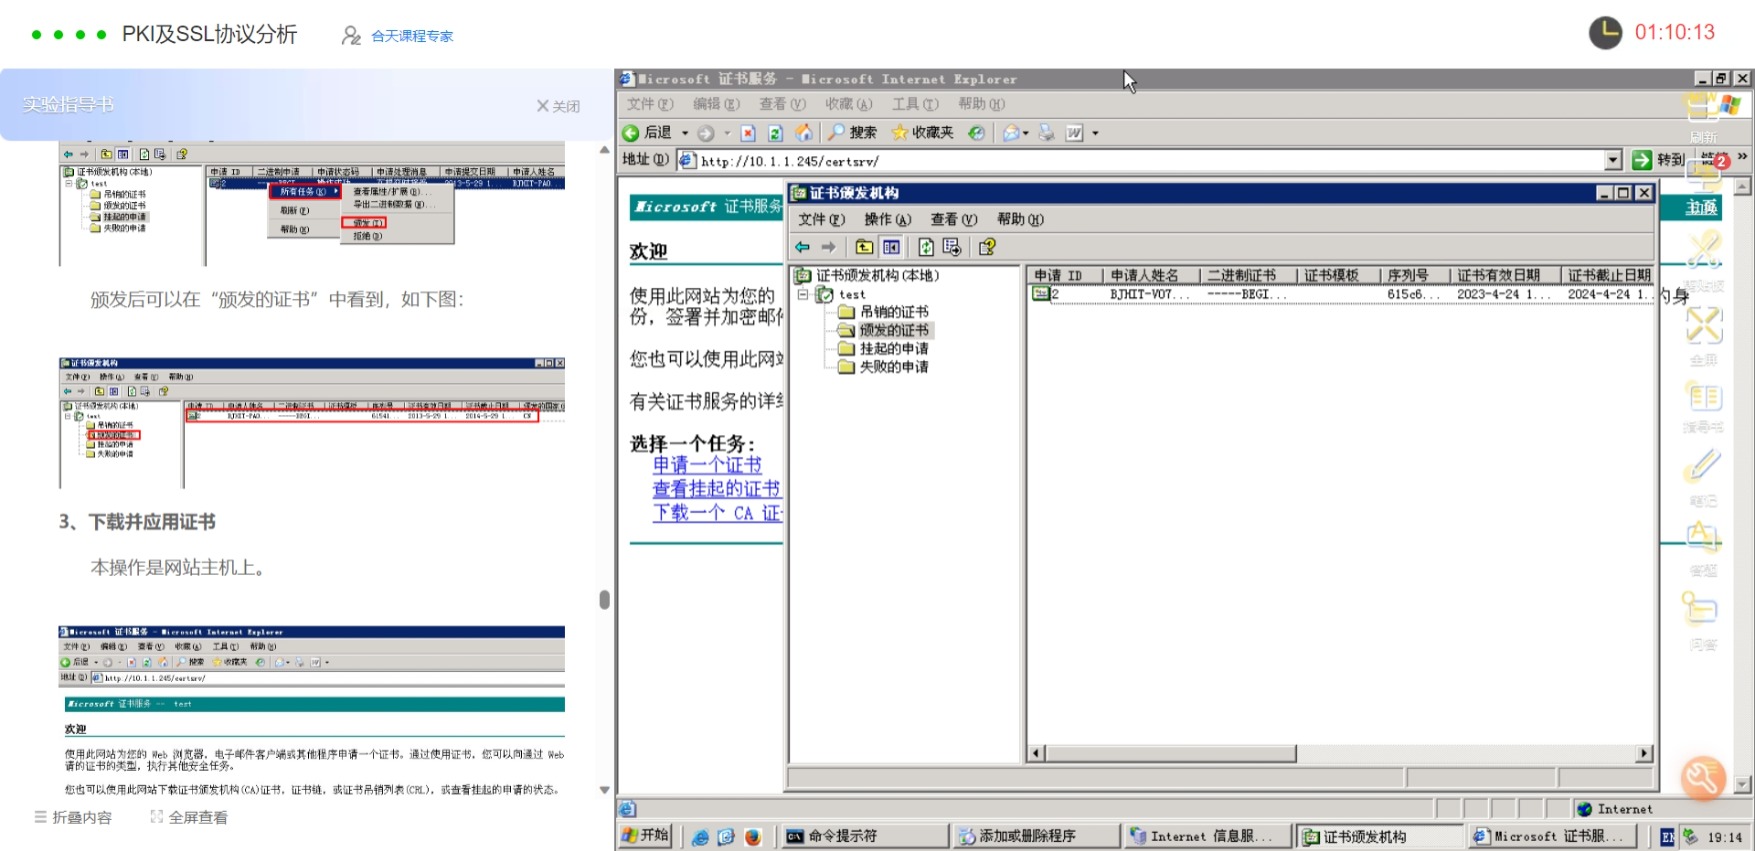Click the IE Search (搜索) button
The height and width of the screenshot is (851, 1755).
tap(852, 133)
